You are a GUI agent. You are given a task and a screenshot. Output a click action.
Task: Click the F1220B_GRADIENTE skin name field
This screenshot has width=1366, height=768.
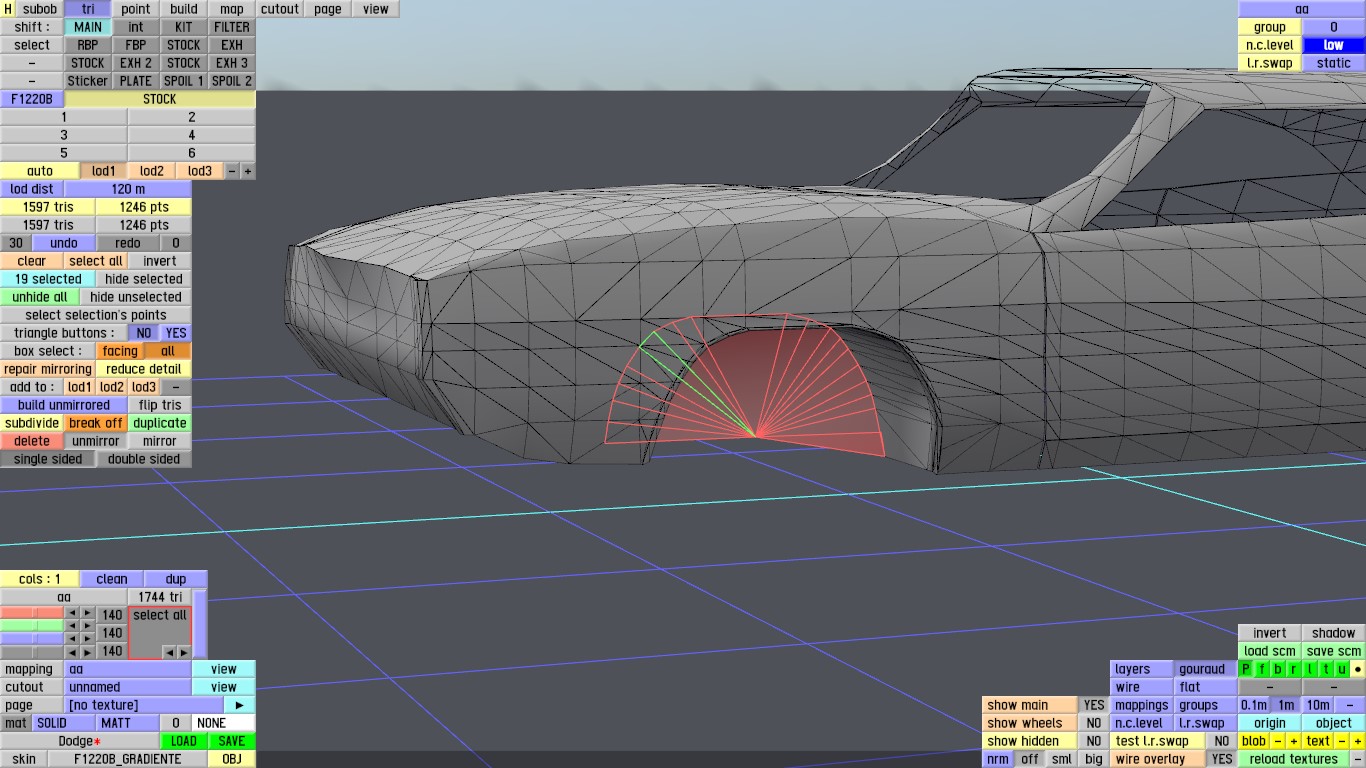(128, 759)
